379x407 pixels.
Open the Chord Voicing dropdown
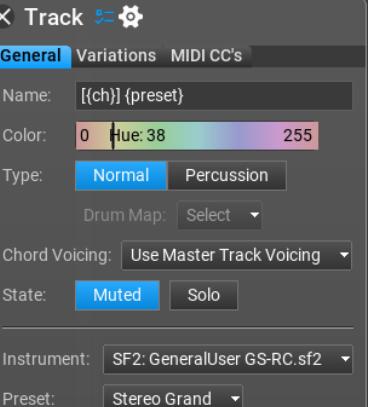click(x=236, y=255)
